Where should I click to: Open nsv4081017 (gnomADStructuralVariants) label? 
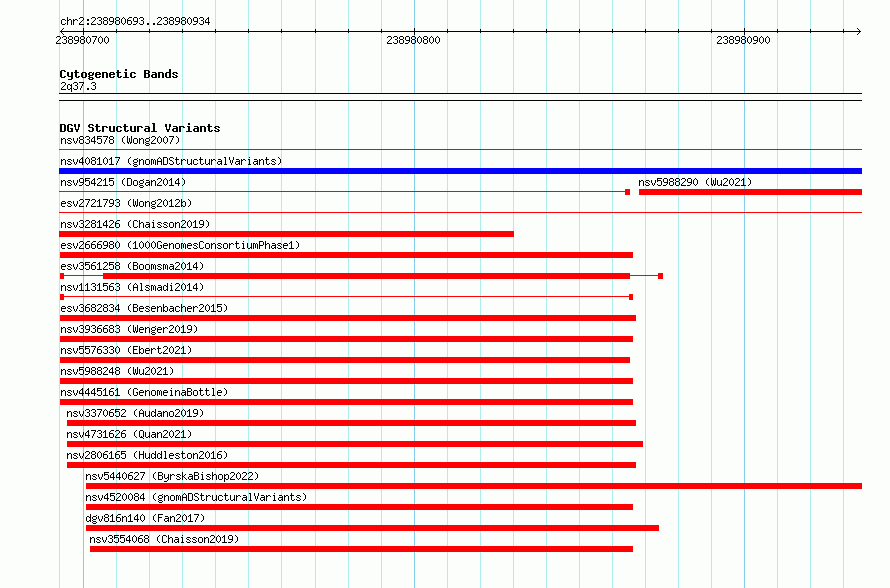(171, 161)
